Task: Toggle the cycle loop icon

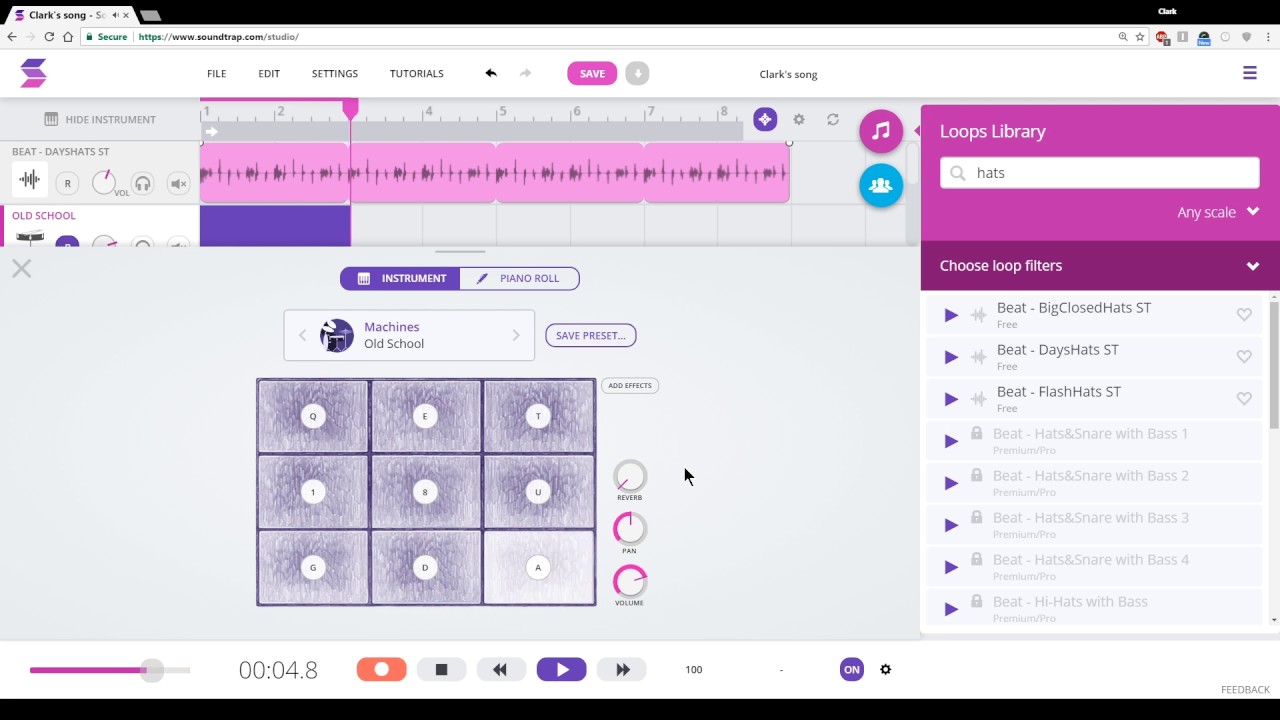Action: 833,119
